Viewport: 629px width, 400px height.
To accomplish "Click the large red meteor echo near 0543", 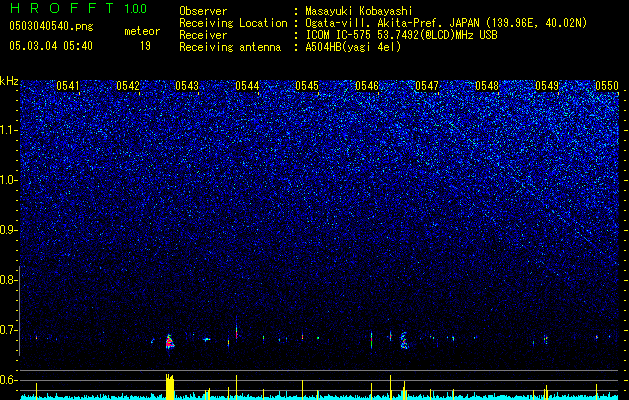I will [x=170, y=342].
